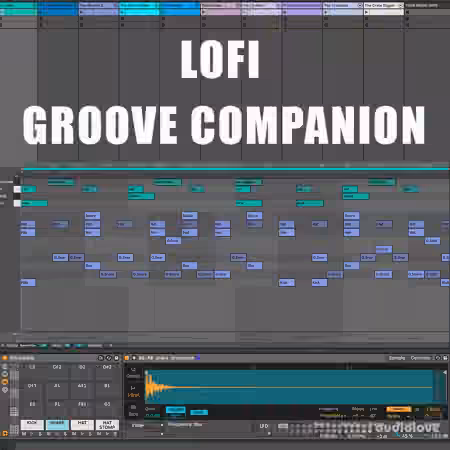Trigger the KICK drum pad

(x=32, y=424)
